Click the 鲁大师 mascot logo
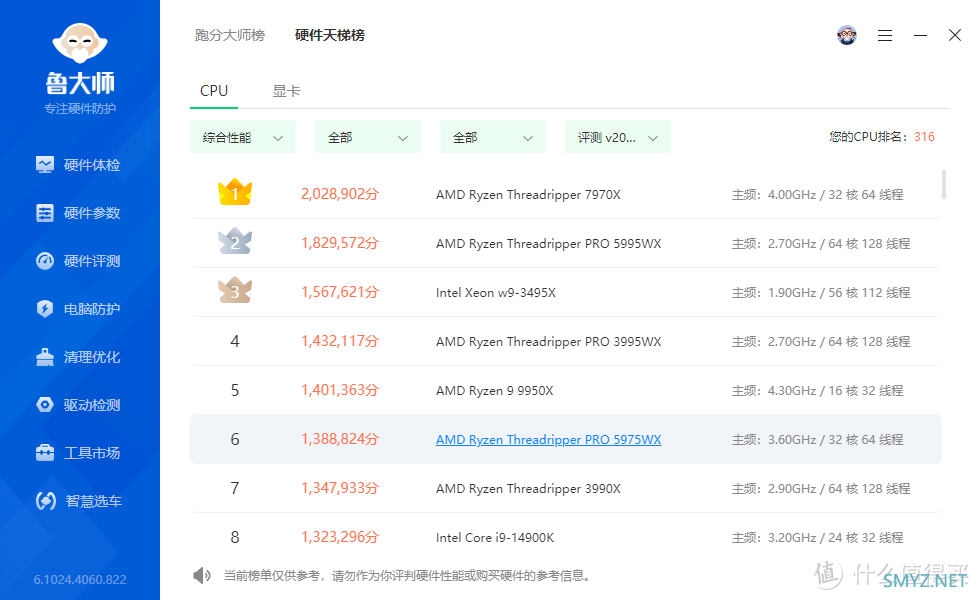The image size is (980, 600). coord(80,43)
